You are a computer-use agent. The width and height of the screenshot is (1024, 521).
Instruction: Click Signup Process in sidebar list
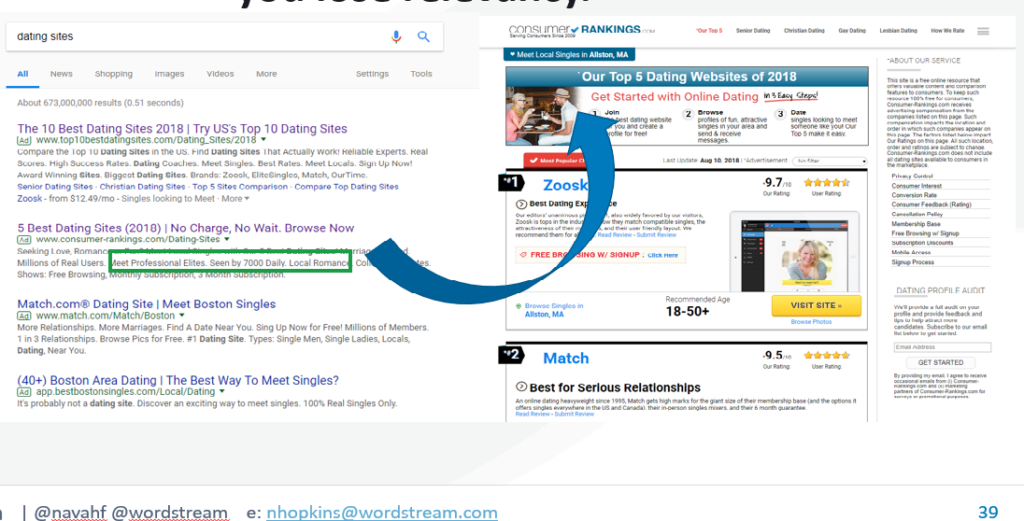click(912, 262)
